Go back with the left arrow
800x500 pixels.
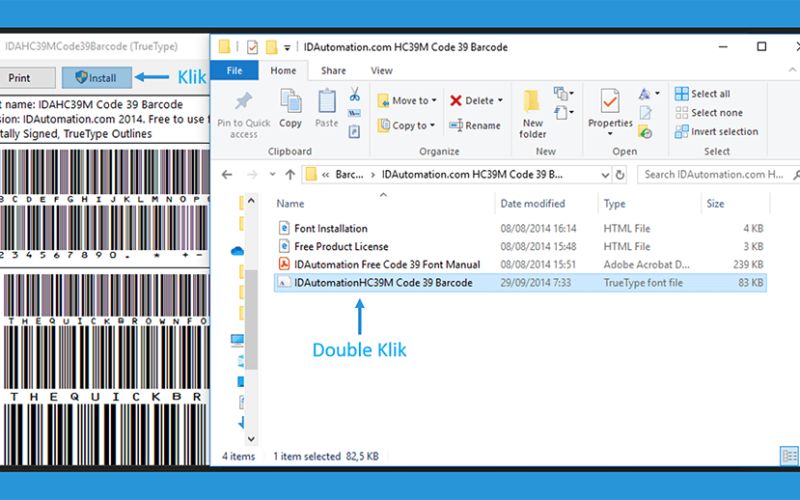pyautogui.click(x=227, y=174)
